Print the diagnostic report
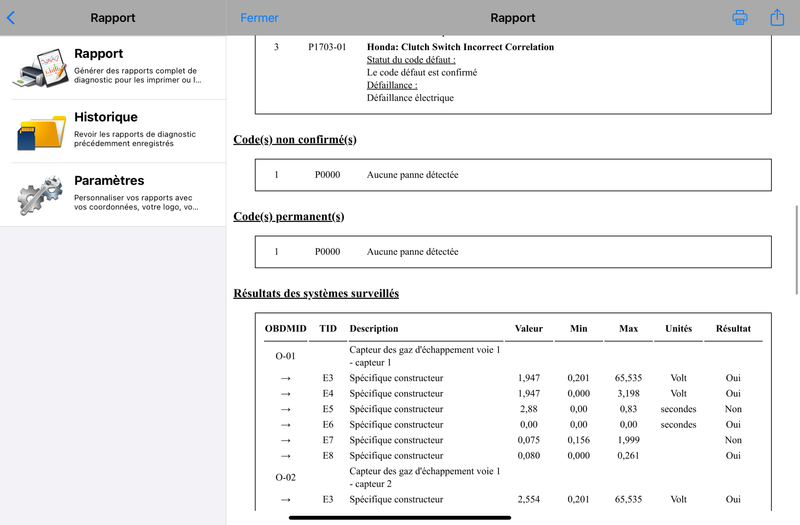 pyautogui.click(x=739, y=17)
